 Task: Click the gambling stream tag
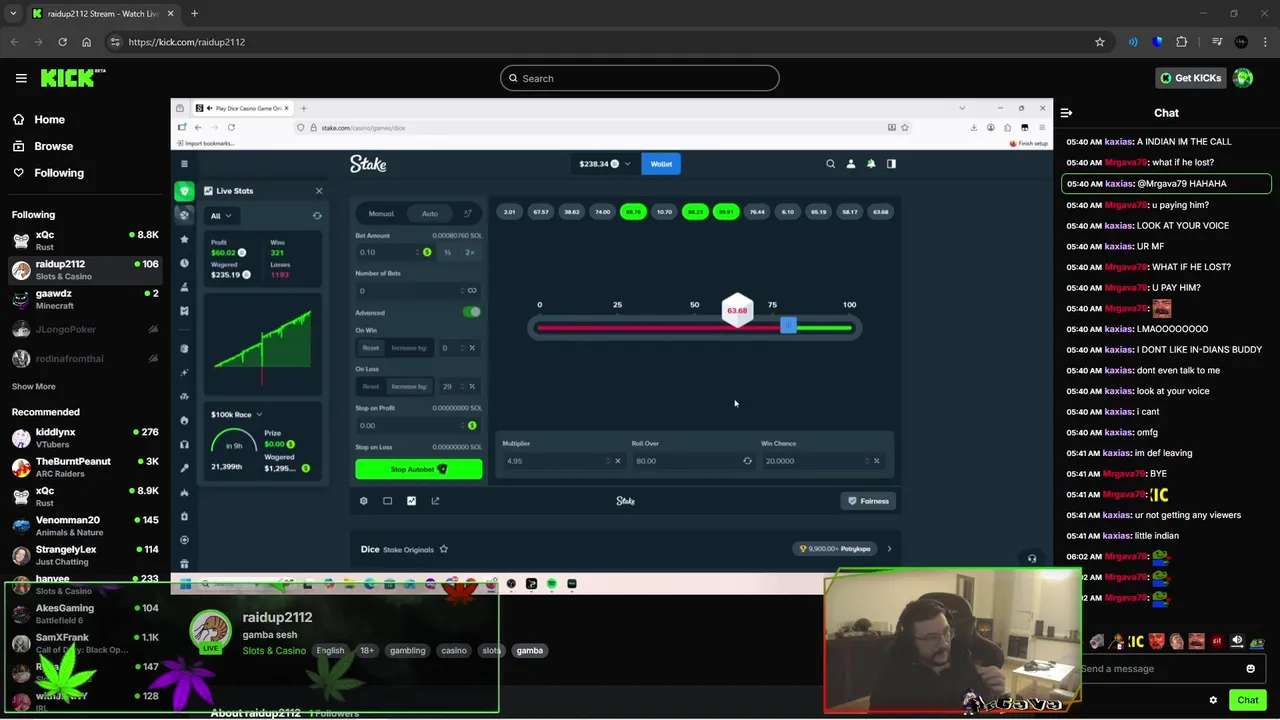pos(407,651)
